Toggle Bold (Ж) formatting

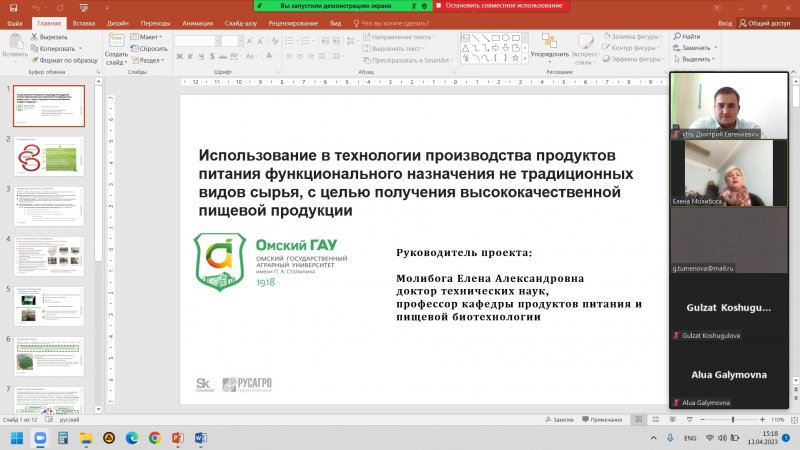180,56
